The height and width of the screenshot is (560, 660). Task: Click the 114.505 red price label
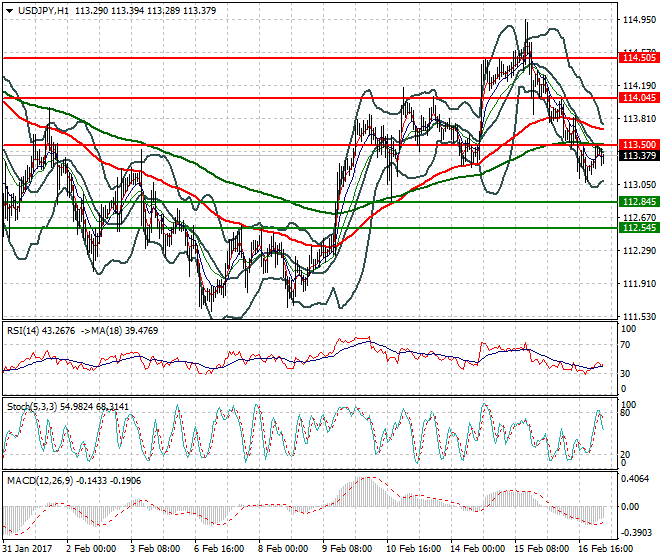click(639, 58)
